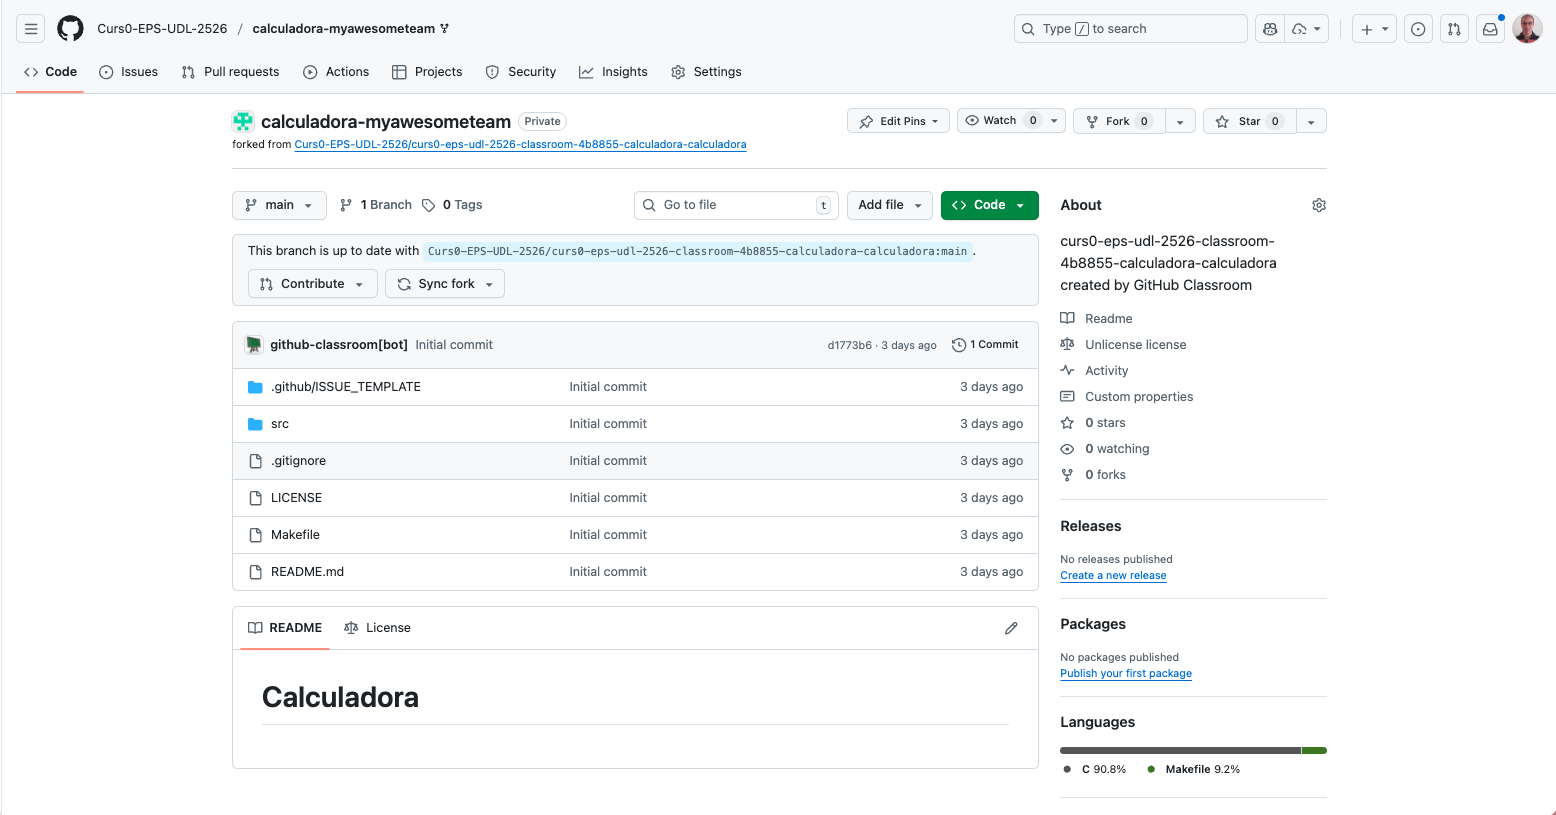Open the green Code dropdown button

[990, 205]
